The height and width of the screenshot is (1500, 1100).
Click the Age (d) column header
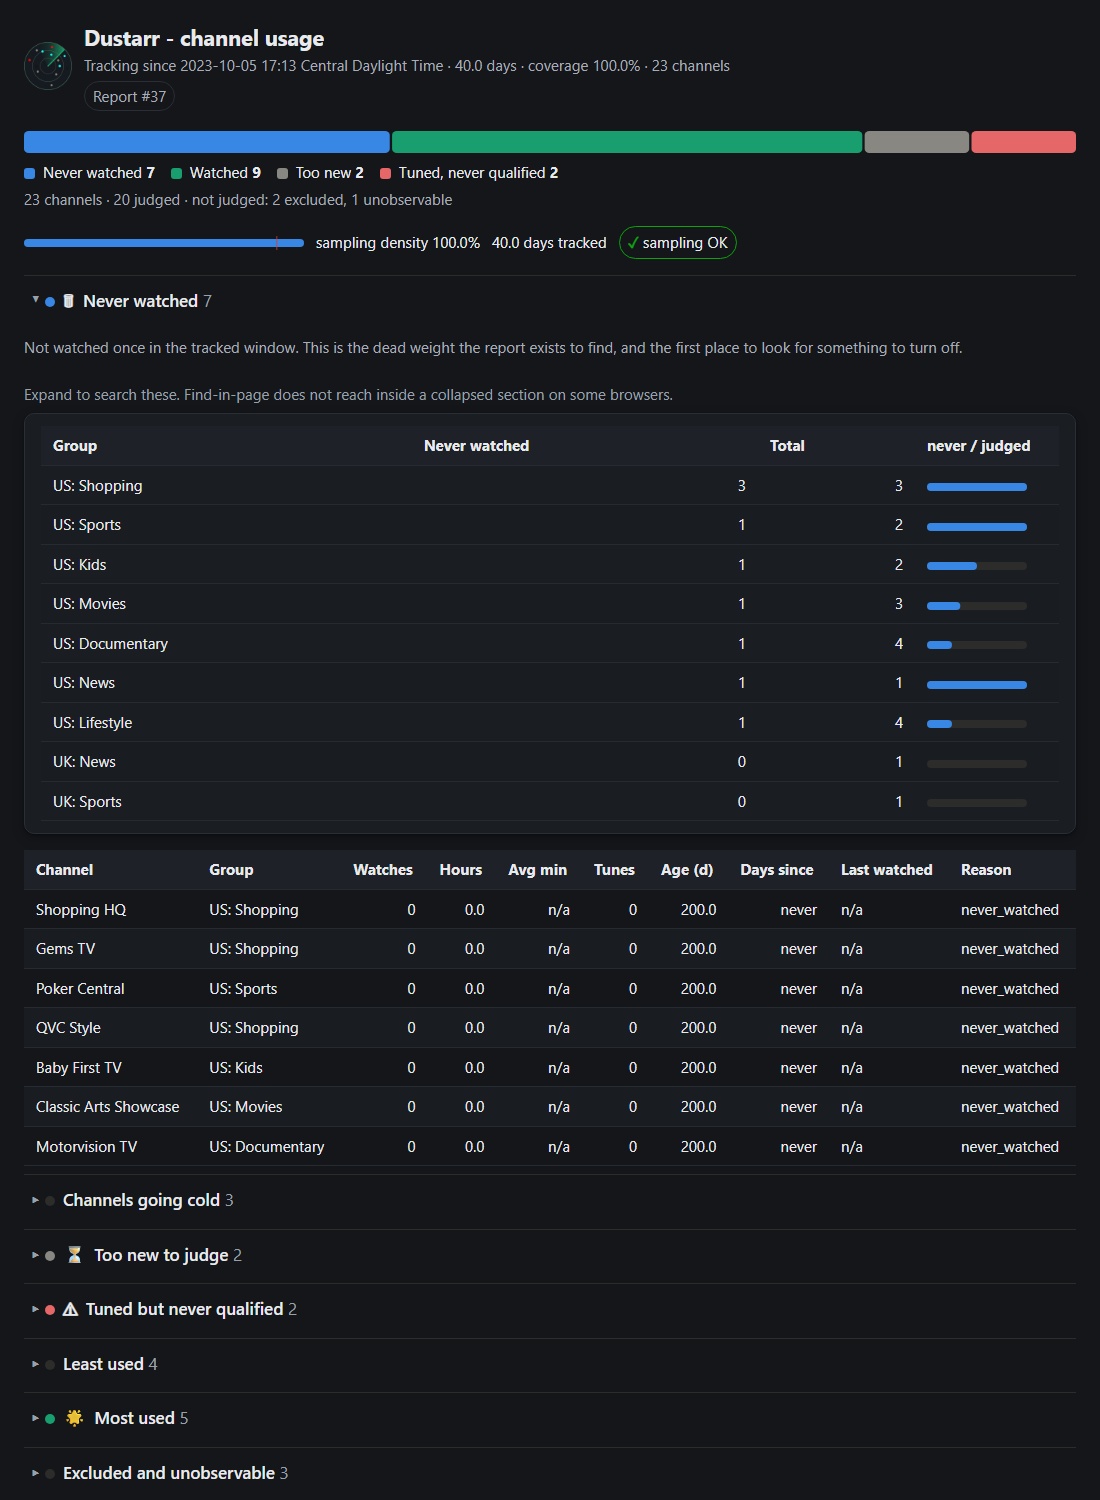[x=687, y=870]
